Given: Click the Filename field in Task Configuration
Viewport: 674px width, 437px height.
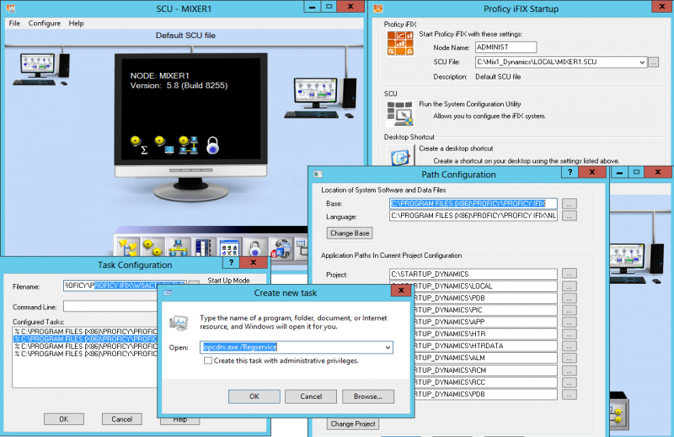Looking at the screenshot, I should [x=124, y=285].
